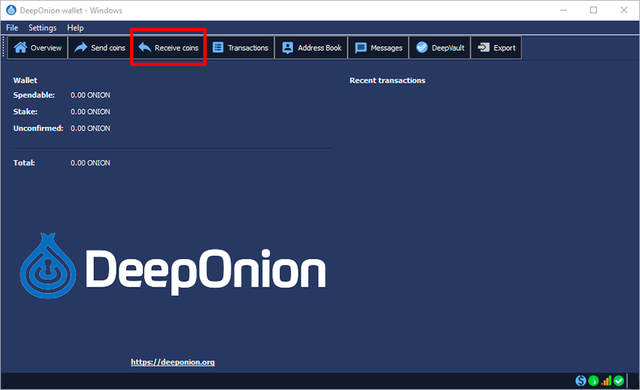The image size is (640, 390).
Task: Click the green staking status icon
Action: (x=593, y=381)
